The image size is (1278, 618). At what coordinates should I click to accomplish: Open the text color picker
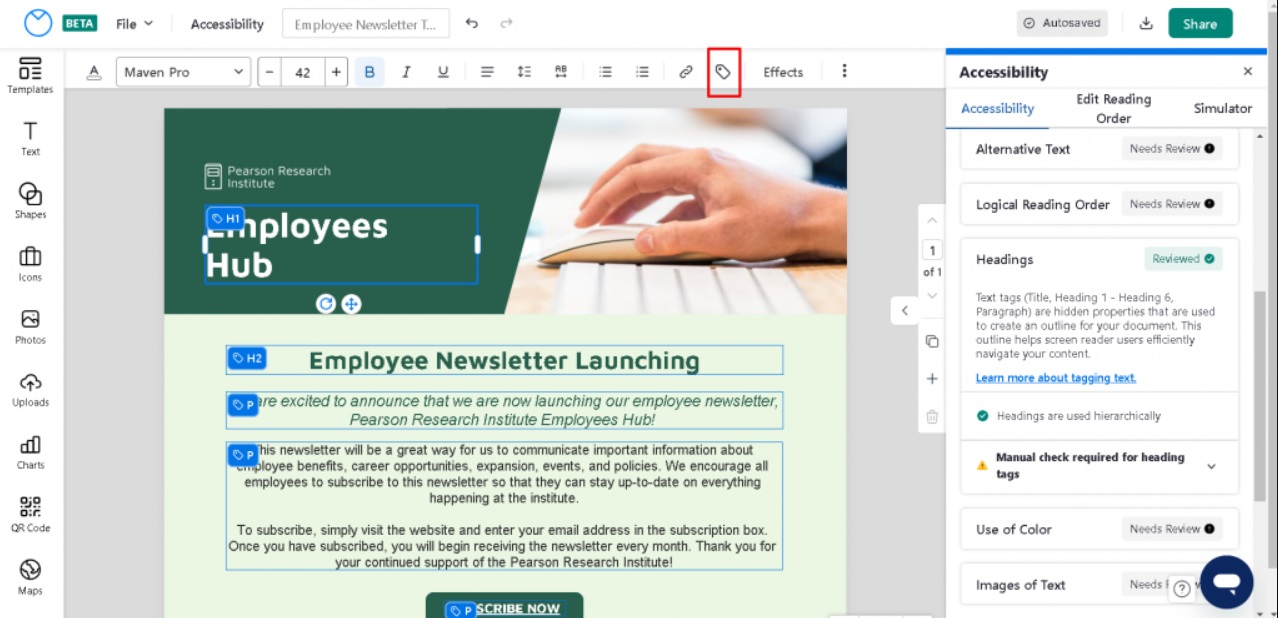tap(94, 72)
